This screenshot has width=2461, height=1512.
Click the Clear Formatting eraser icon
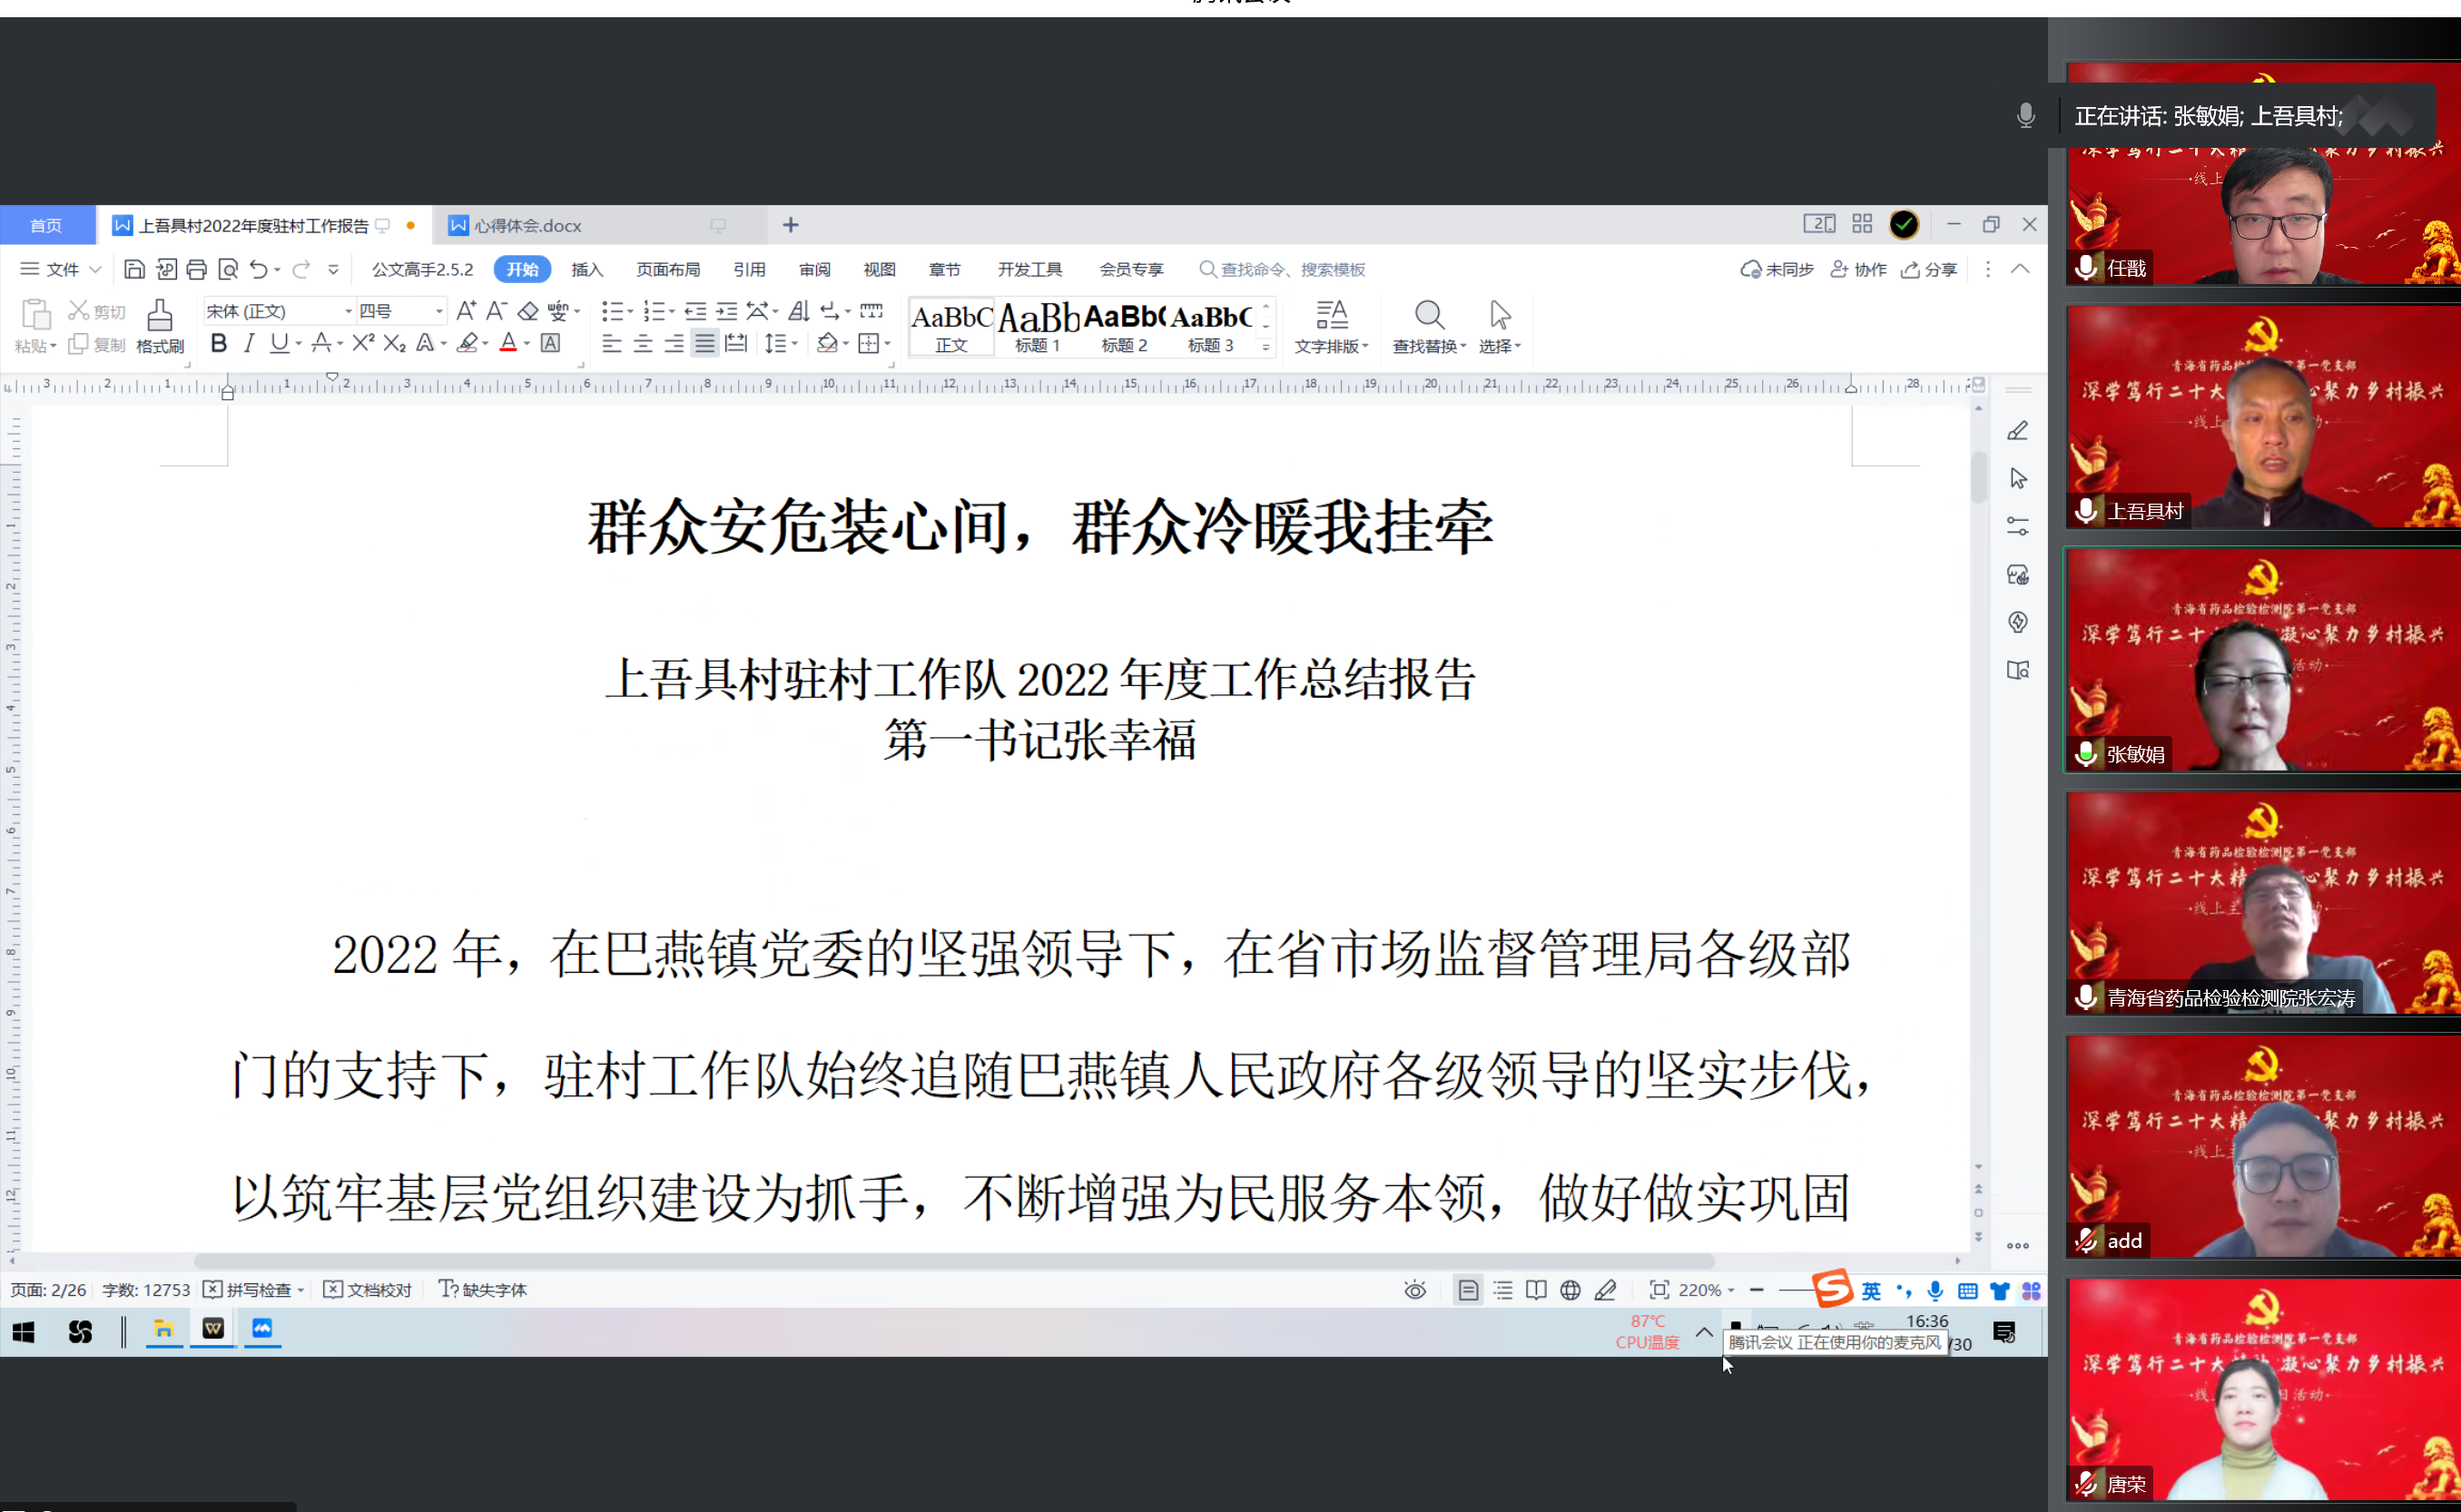[528, 311]
